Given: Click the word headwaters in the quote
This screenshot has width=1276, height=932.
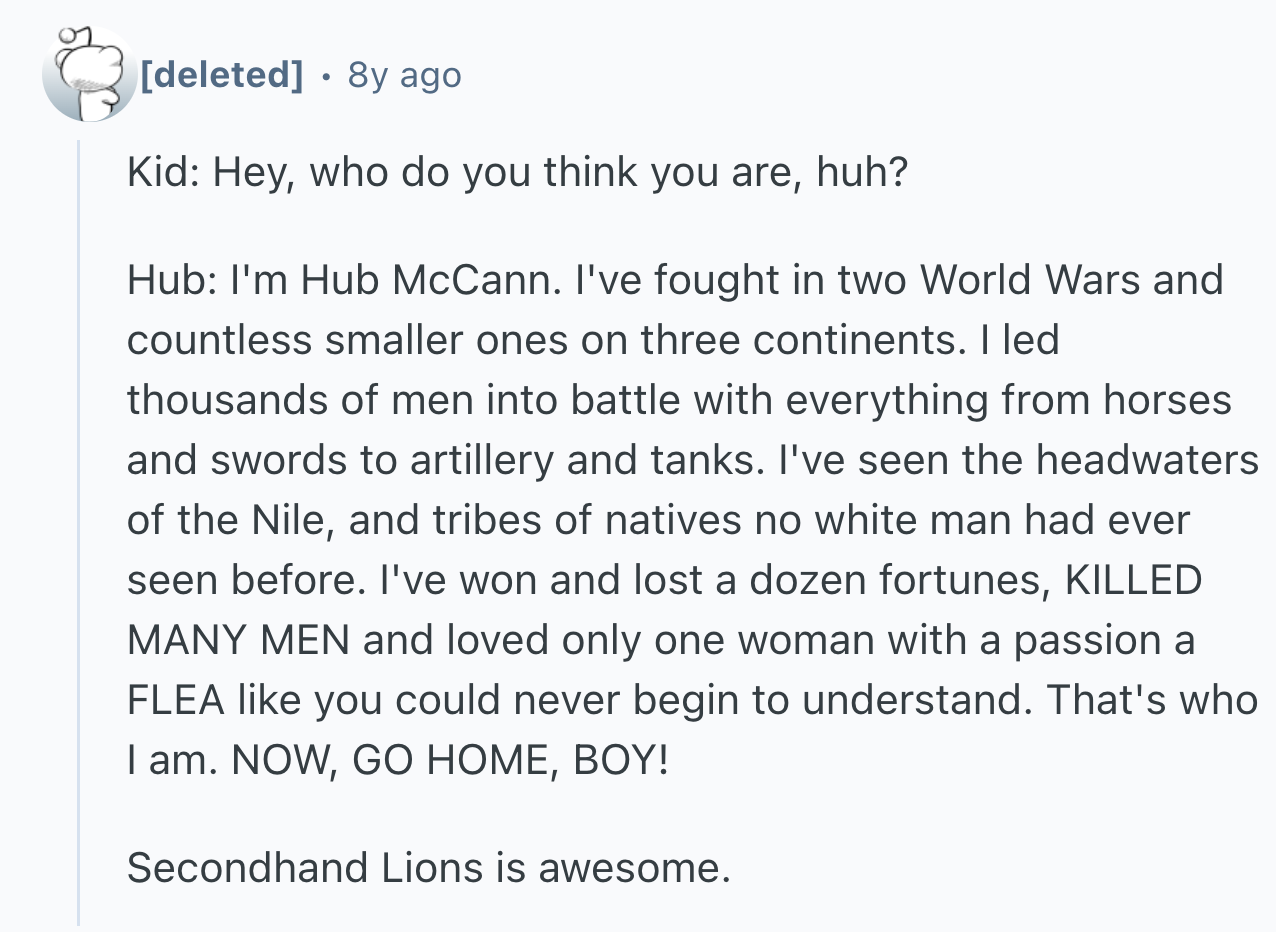Looking at the screenshot, I should [1146, 460].
